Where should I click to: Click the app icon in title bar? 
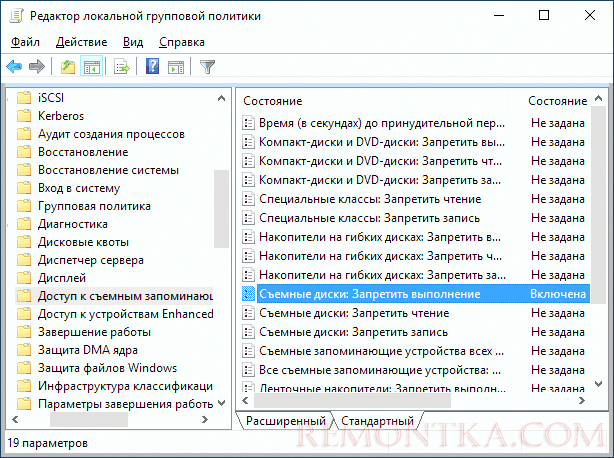16,16
